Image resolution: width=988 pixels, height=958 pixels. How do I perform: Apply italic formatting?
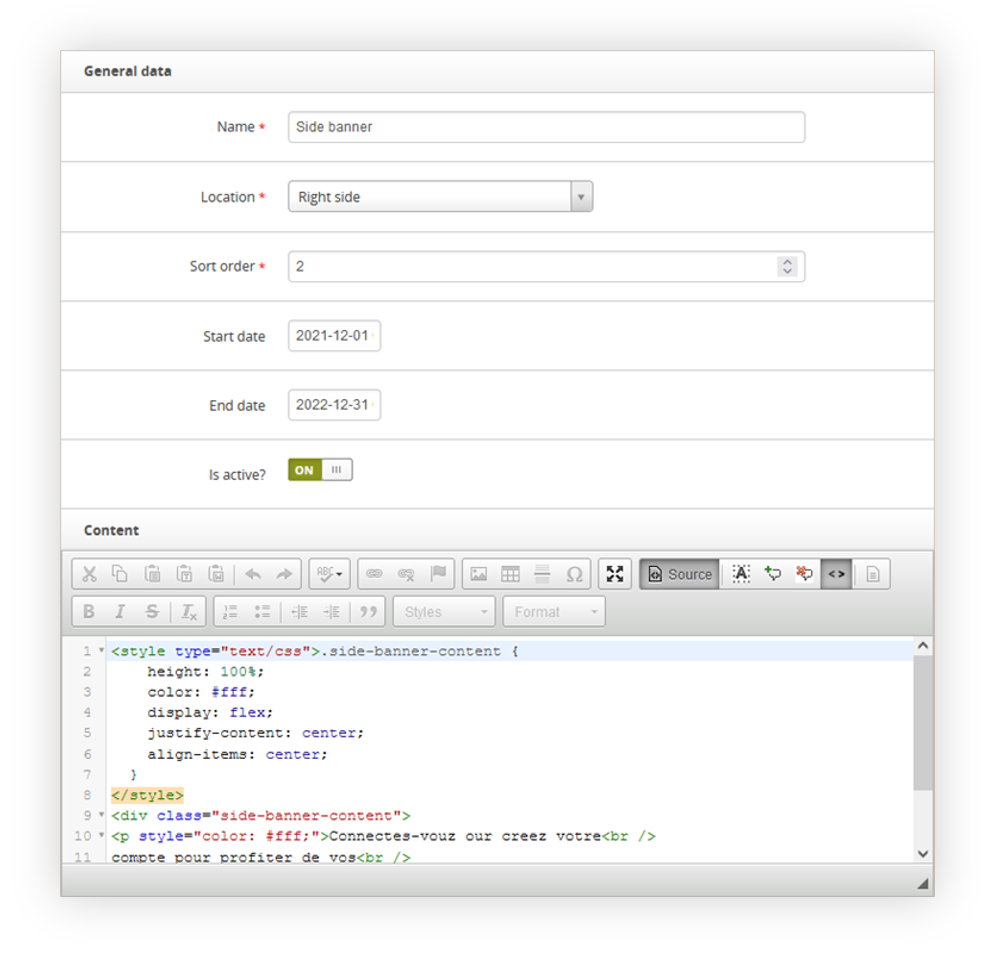(x=120, y=612)
